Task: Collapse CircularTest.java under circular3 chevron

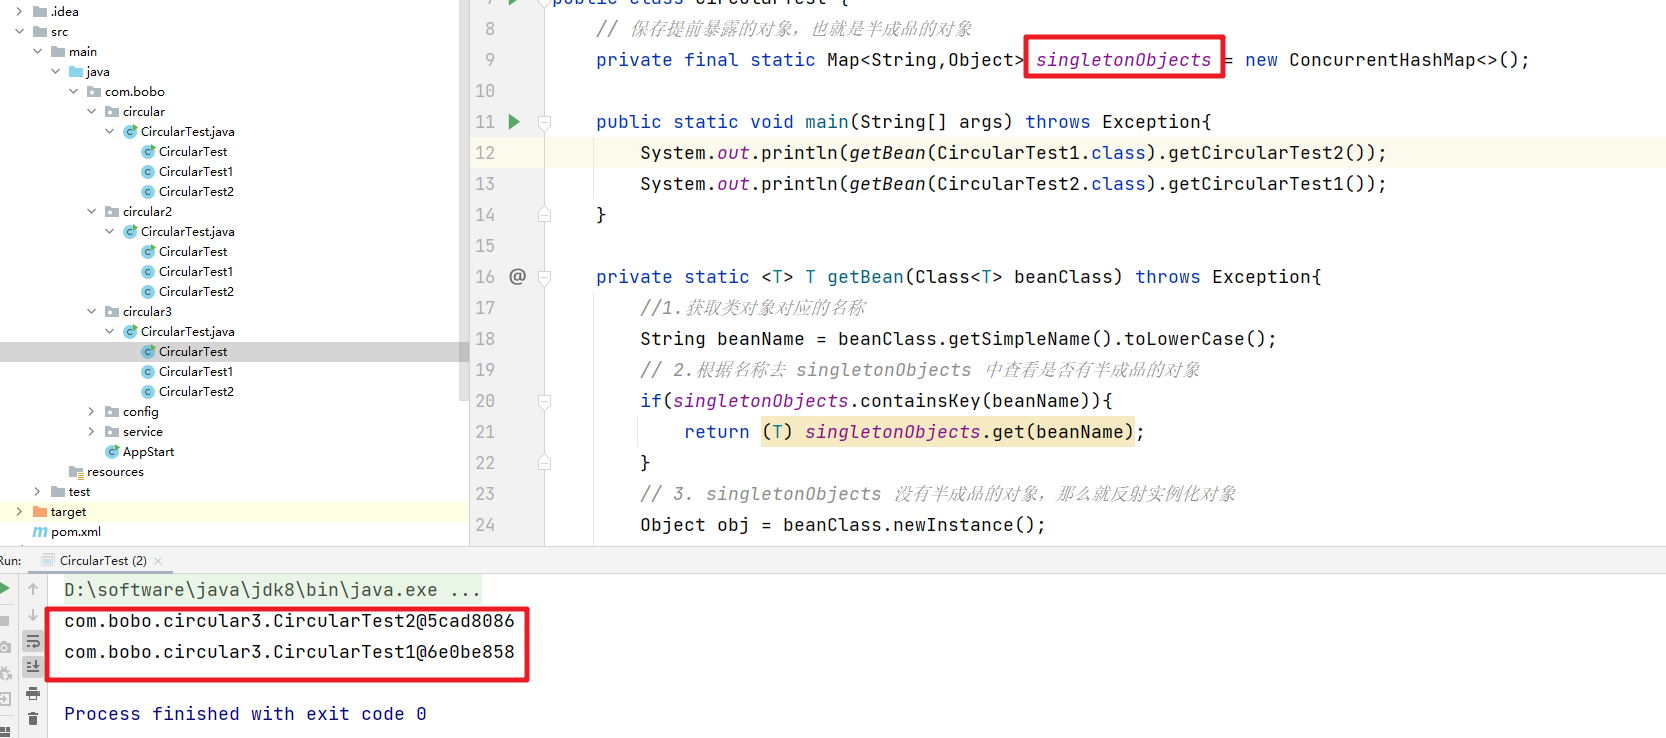Action: (109, 332)
